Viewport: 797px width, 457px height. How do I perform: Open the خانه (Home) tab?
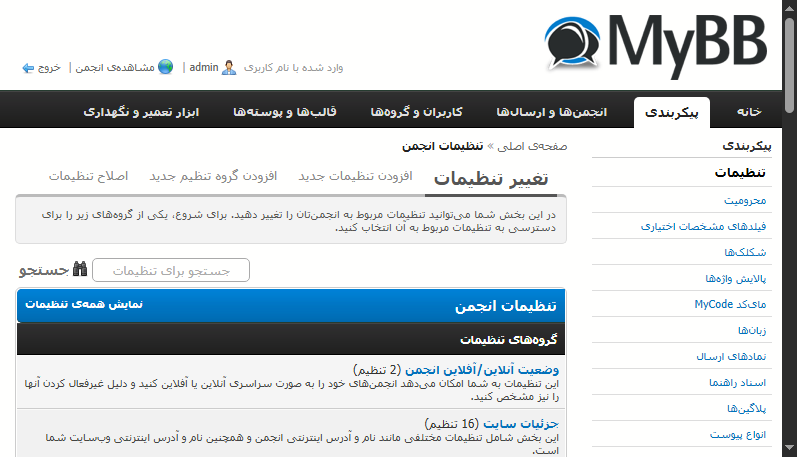749,111
